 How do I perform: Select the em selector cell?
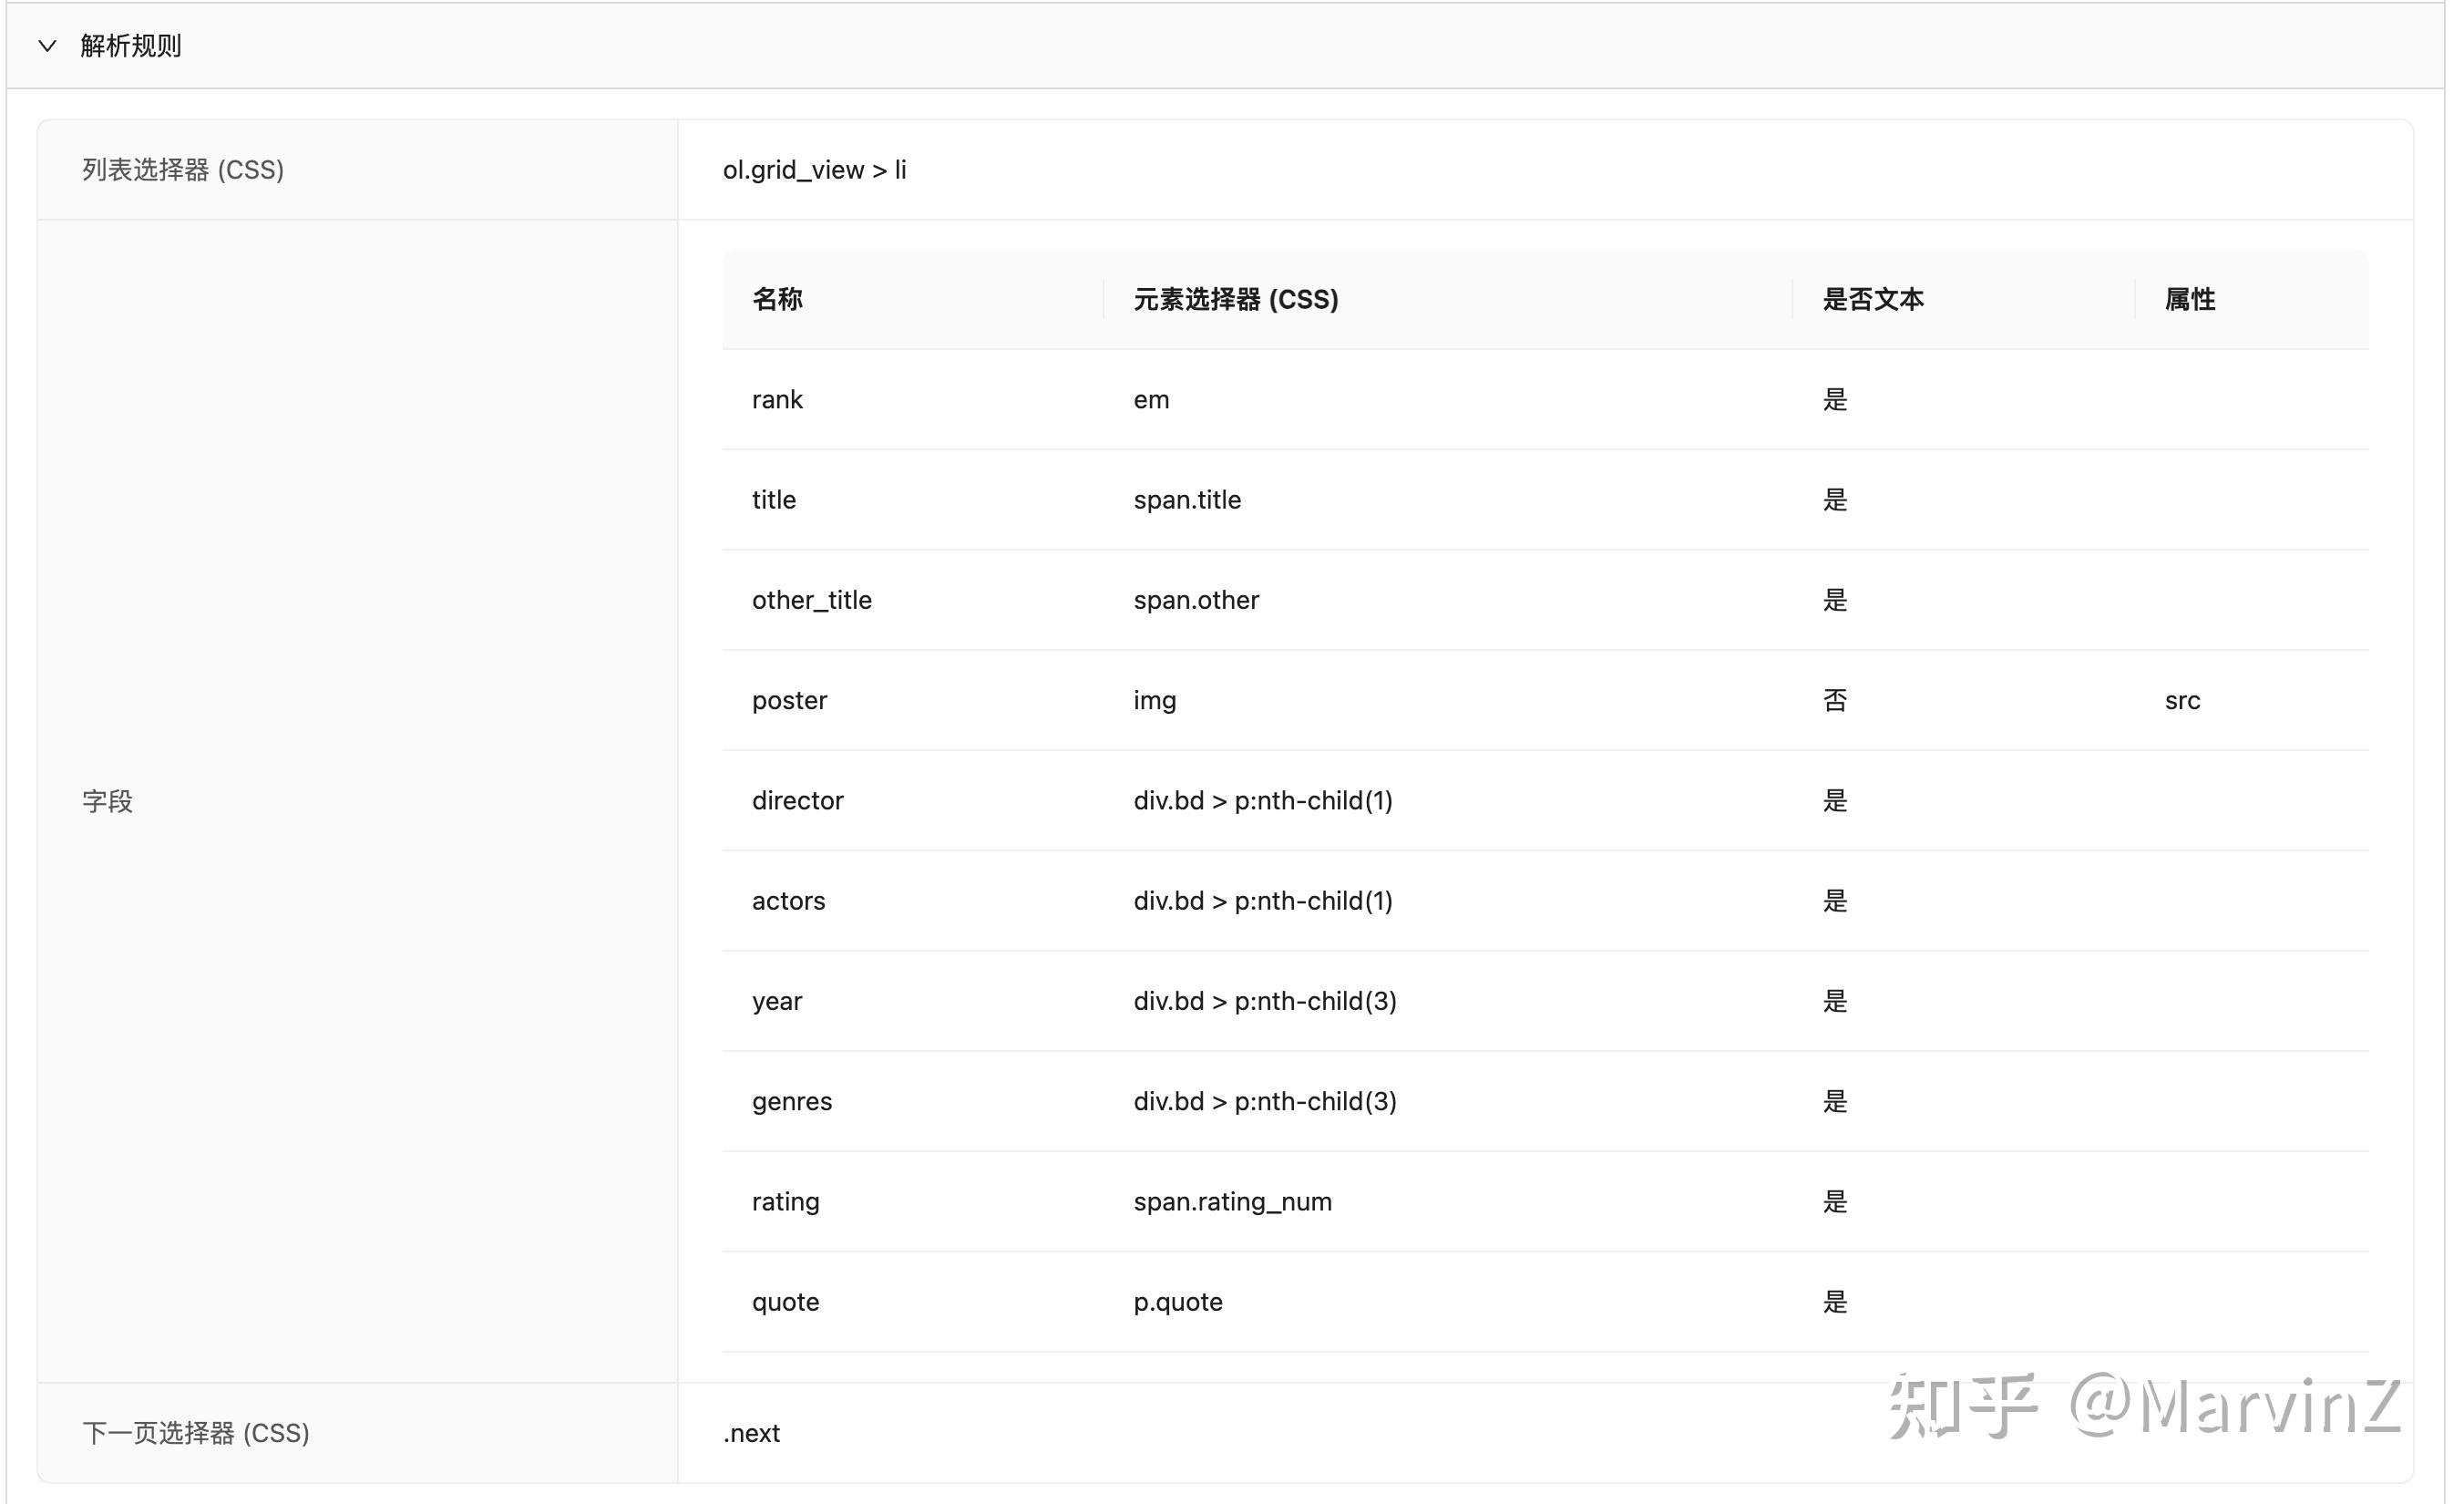click(x=1151, y=399)
